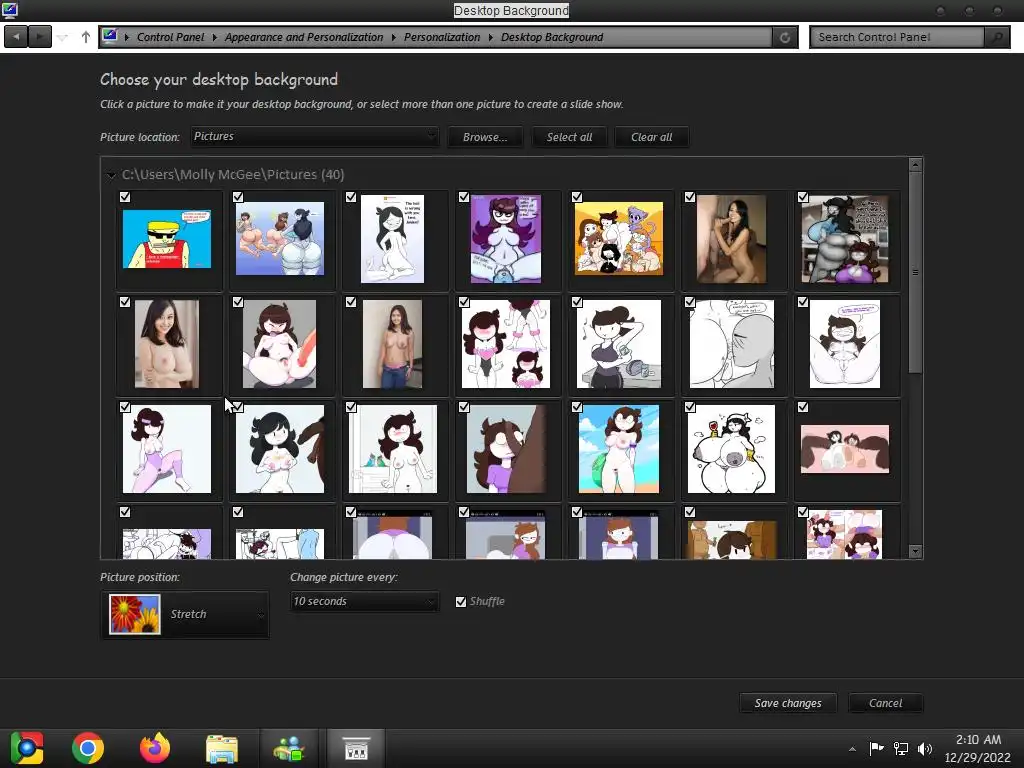Click the picture list scroll down arrow

click(x=916, y=552)
